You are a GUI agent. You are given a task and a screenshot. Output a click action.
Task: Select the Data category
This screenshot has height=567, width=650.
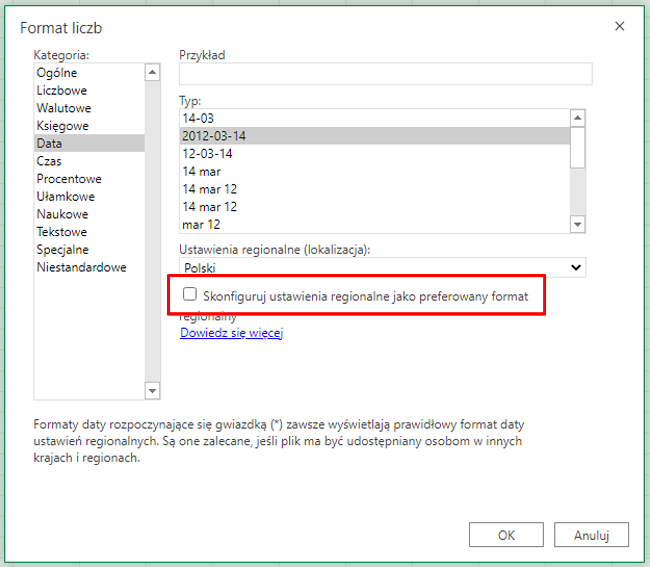coord(89,143)
